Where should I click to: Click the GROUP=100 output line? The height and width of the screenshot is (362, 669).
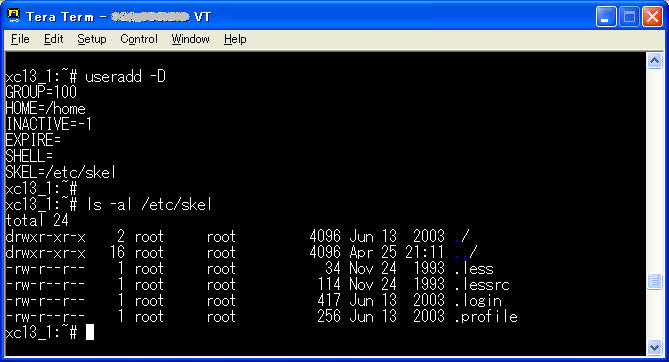pos(41,92)
